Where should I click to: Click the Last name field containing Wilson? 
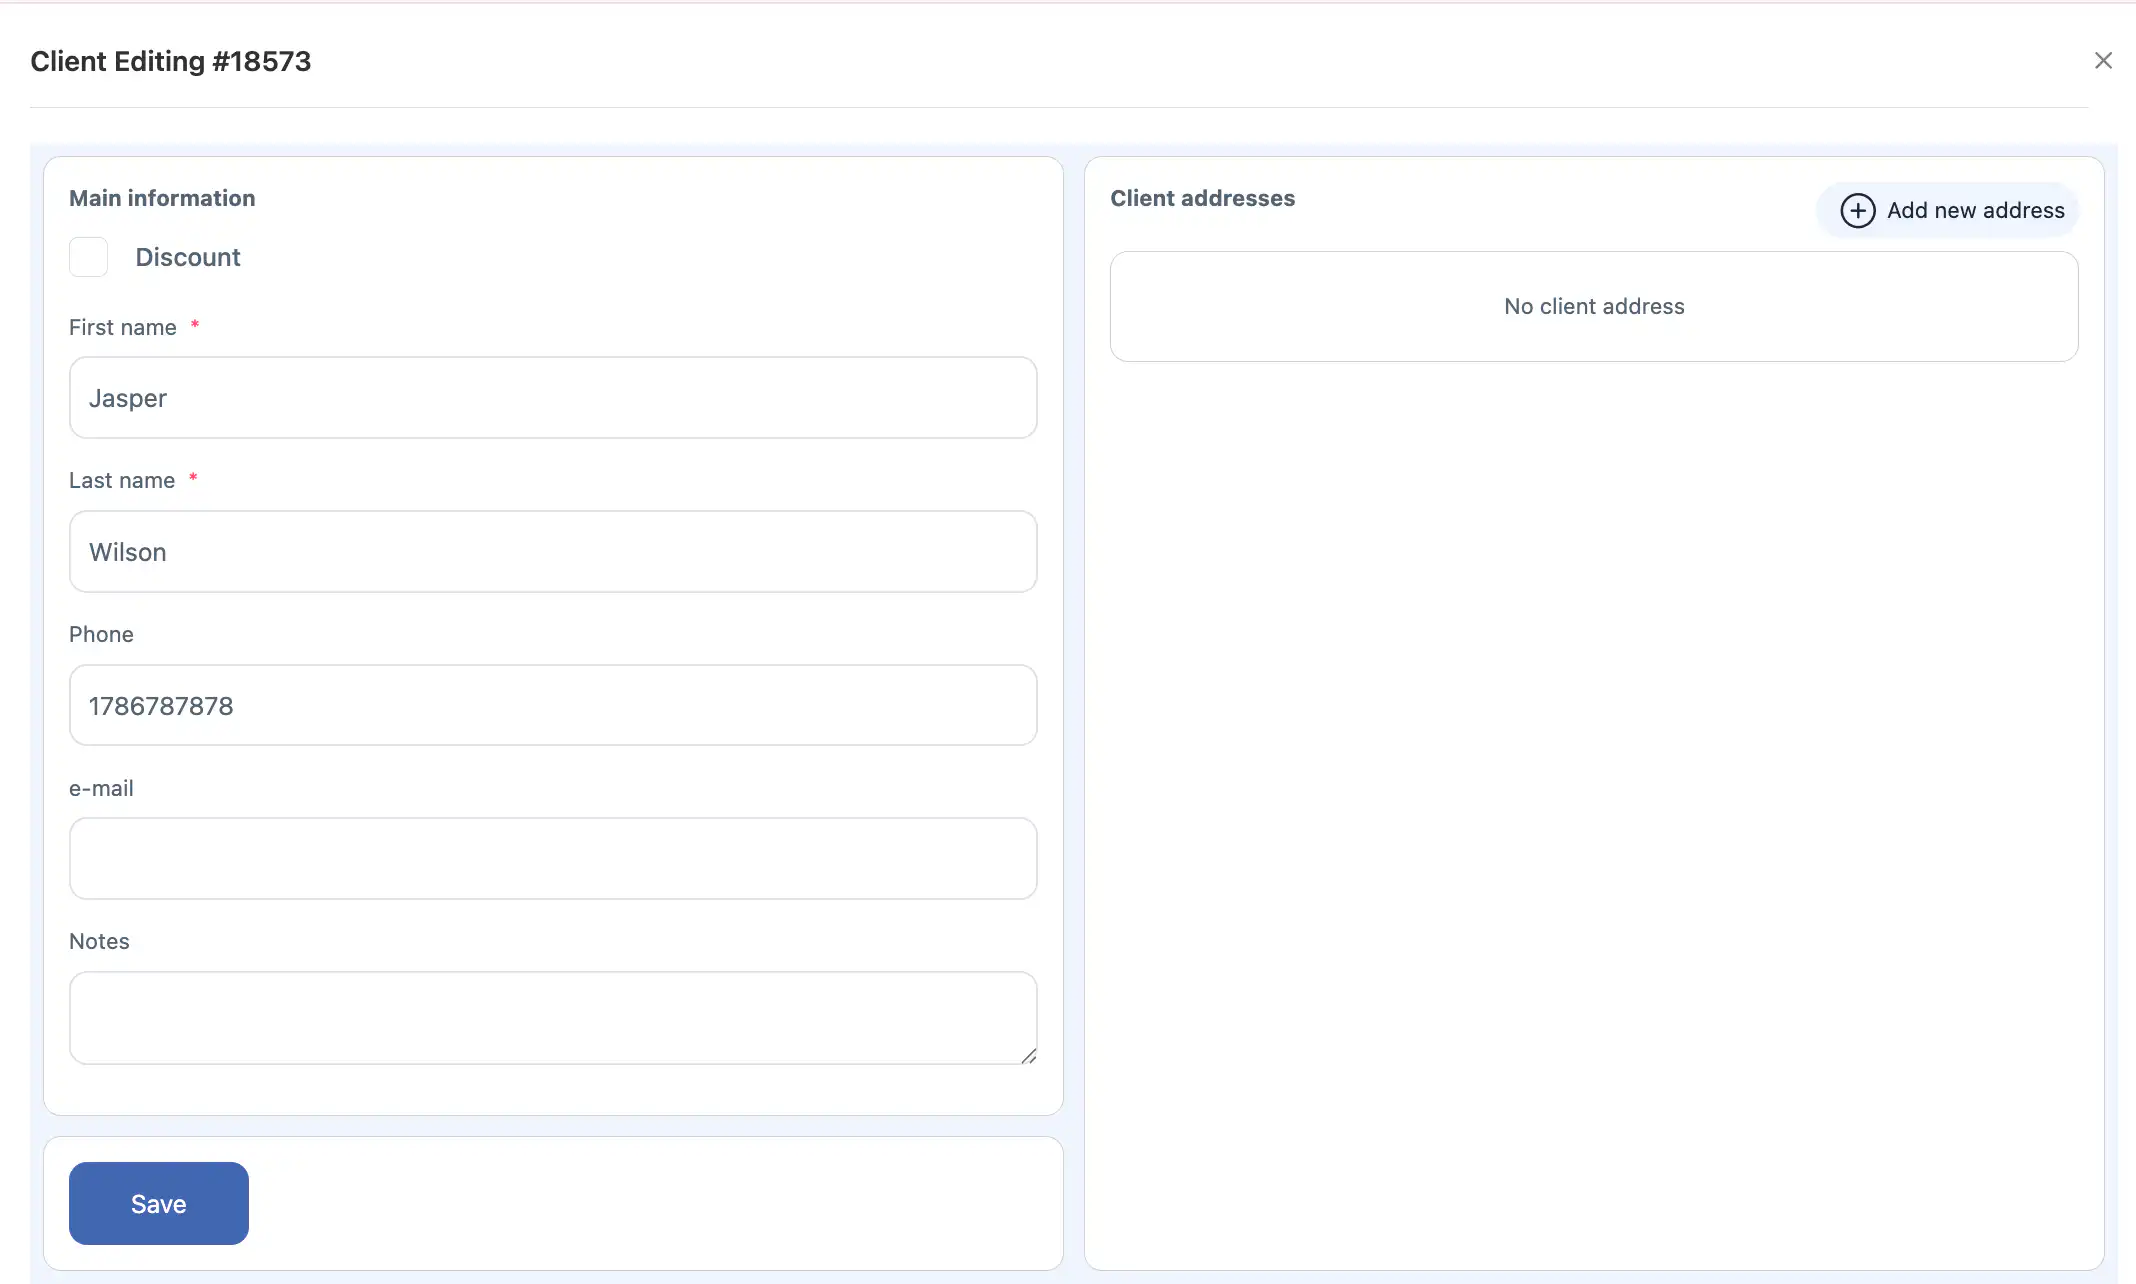(552, 552)
